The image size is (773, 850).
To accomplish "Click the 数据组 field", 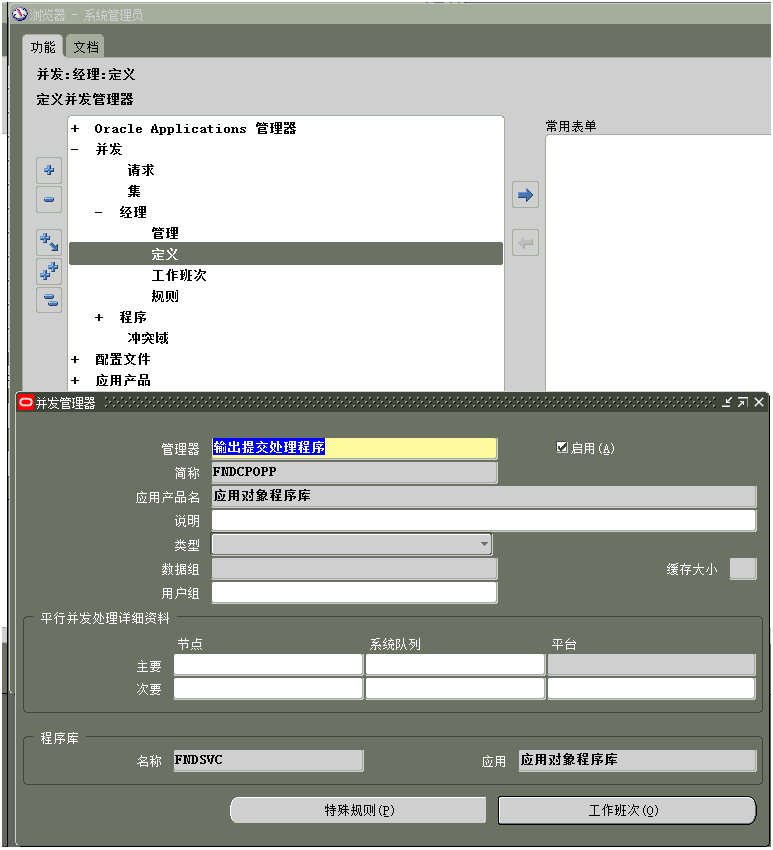I will click(355, 569).
